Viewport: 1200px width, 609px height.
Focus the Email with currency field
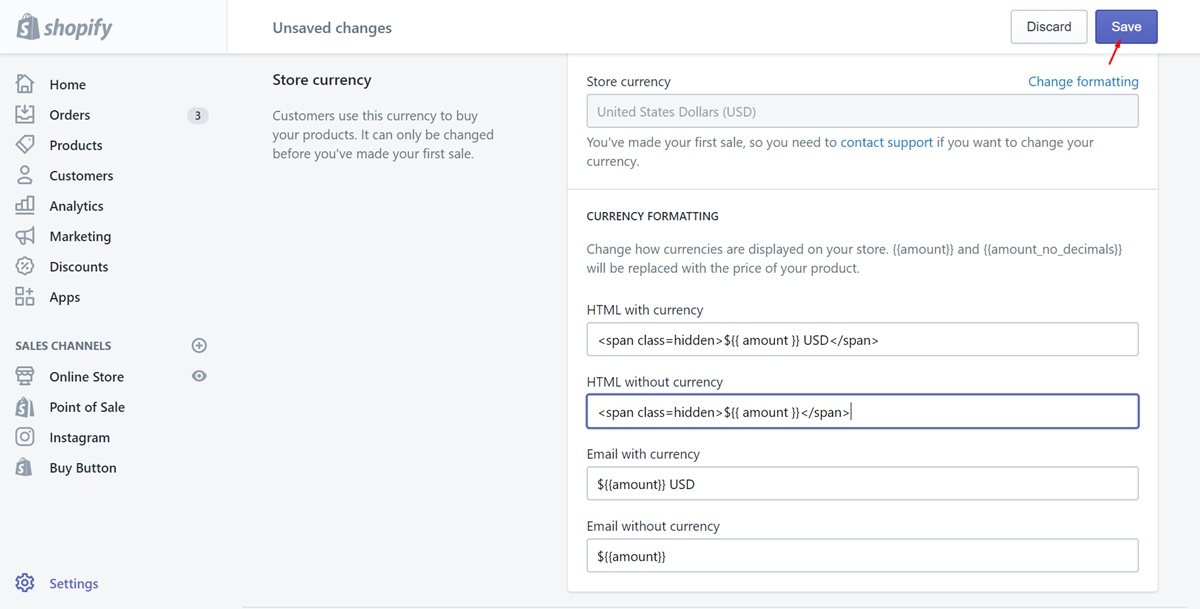862,483
